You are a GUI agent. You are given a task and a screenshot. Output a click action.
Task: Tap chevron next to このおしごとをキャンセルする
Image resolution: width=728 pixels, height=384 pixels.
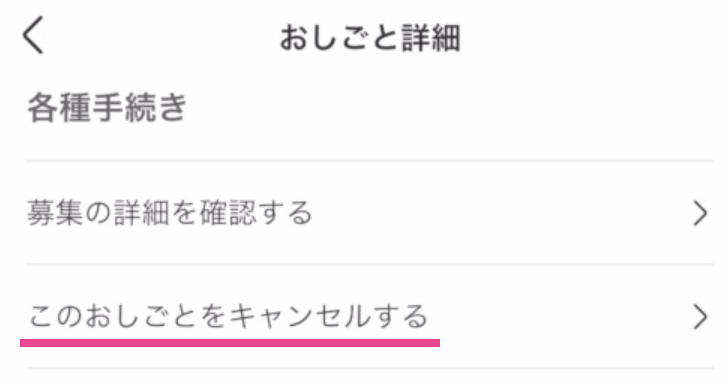(700, 317)
